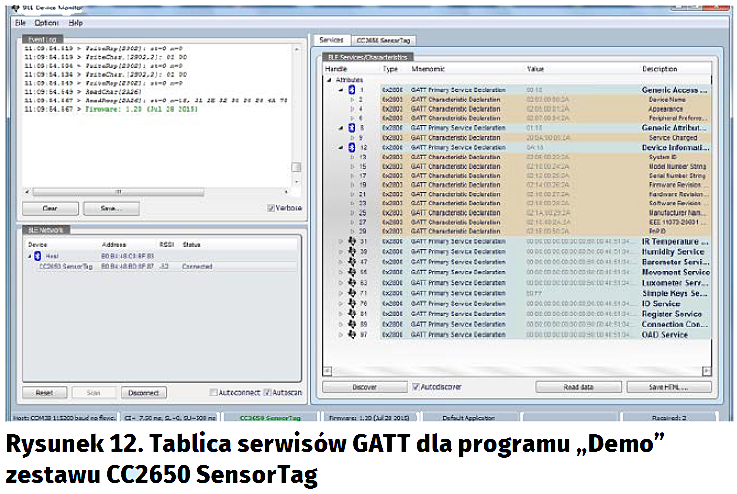Click the Bluetooth icon for Generic Access service
Image resolution: width=737 pixels, height=494 pixels.
tap(351, 90)
